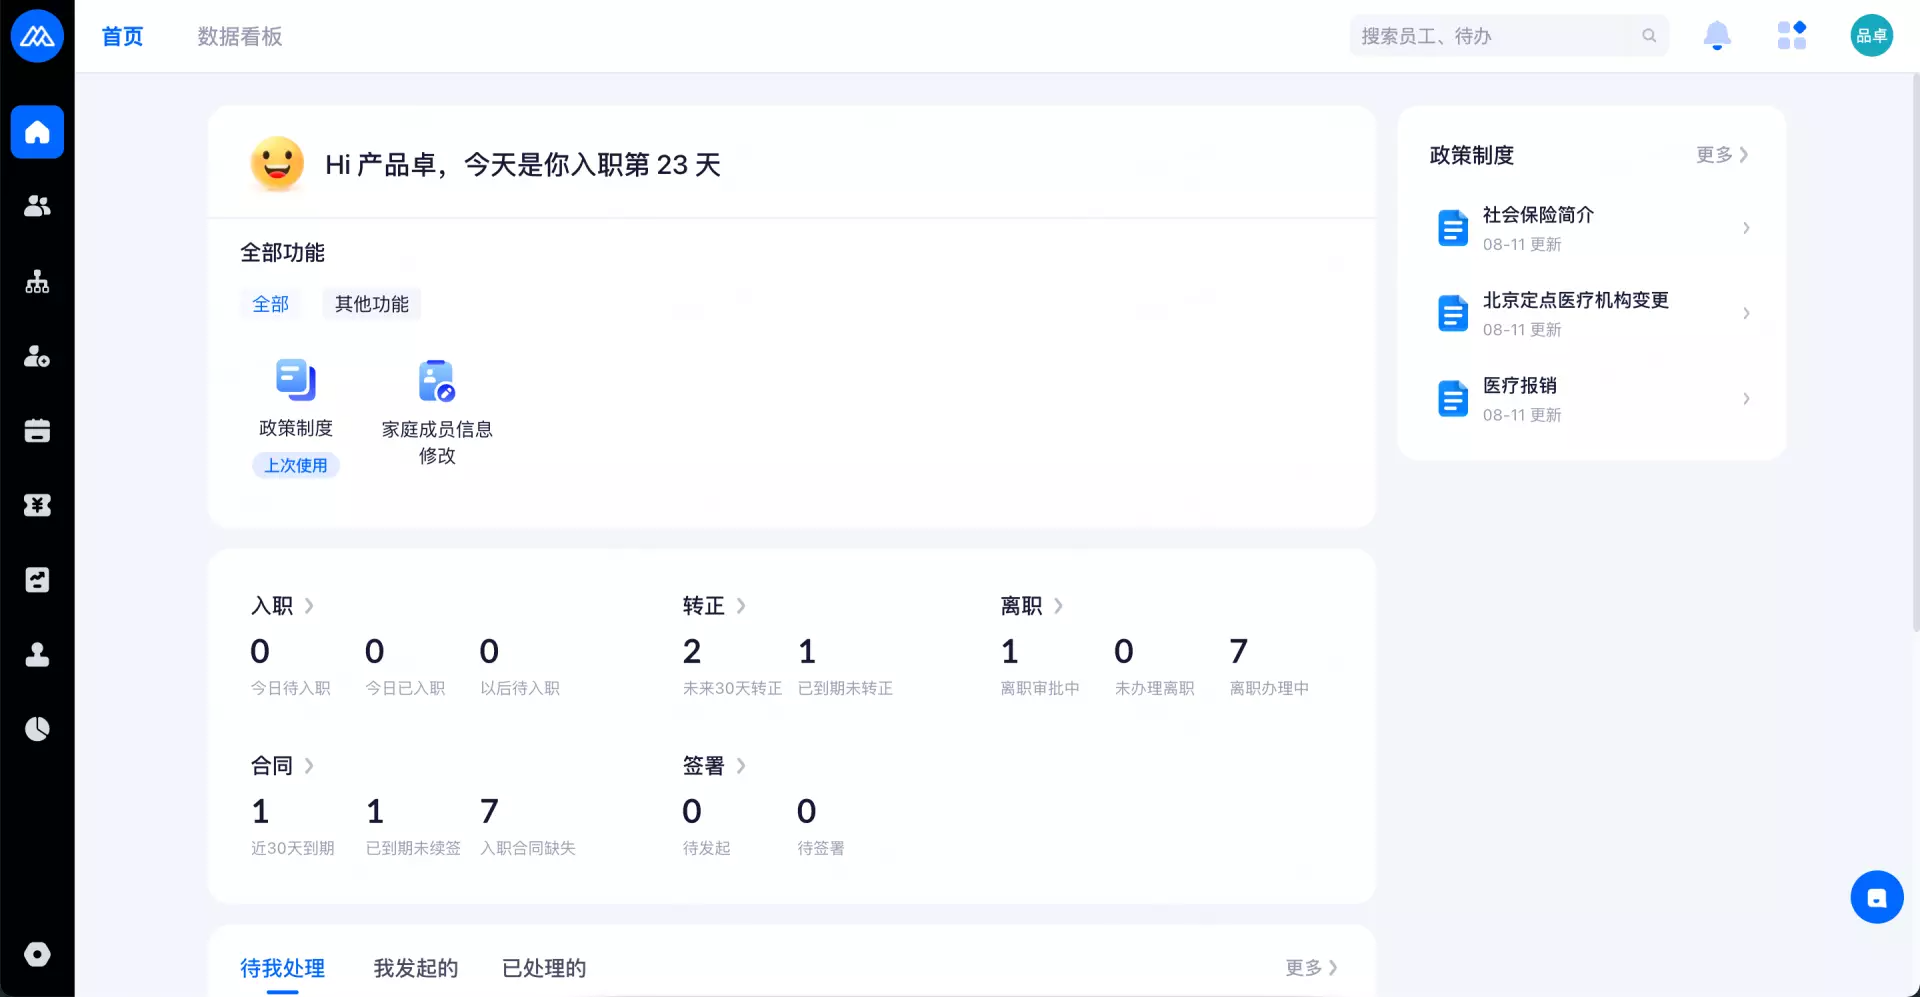Open the yen payroll icon in sidebar
Viewport: 1920px width, 997px height.
(x=37, y=505)
